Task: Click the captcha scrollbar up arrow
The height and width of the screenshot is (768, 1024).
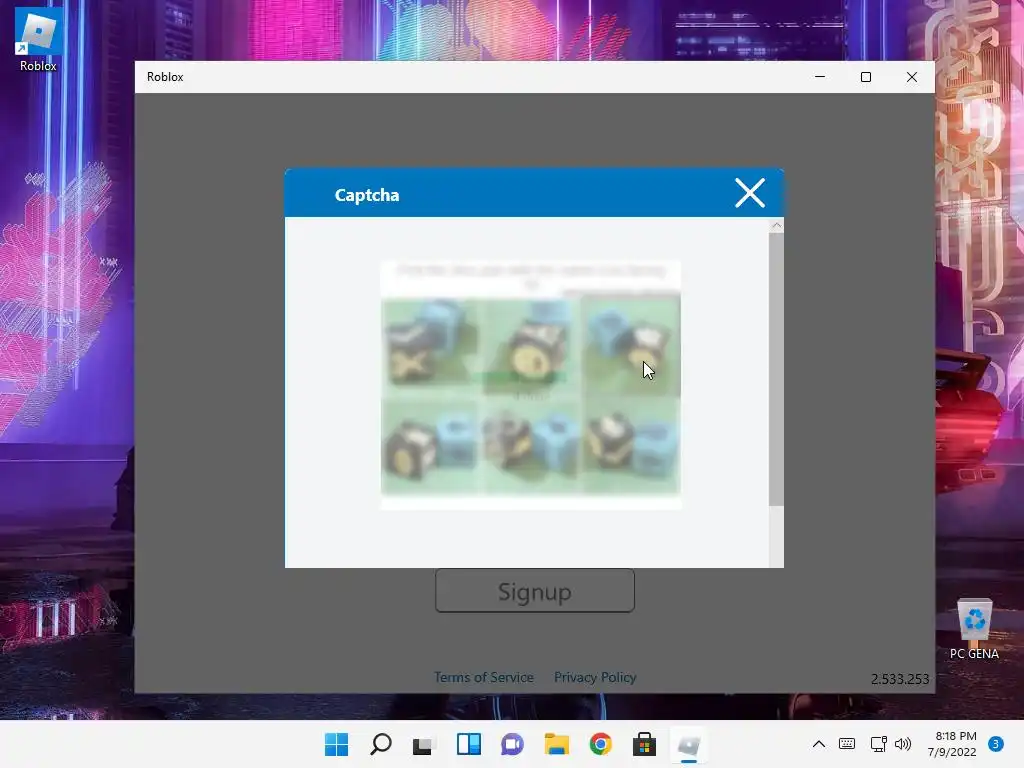Action: point(776,225)
